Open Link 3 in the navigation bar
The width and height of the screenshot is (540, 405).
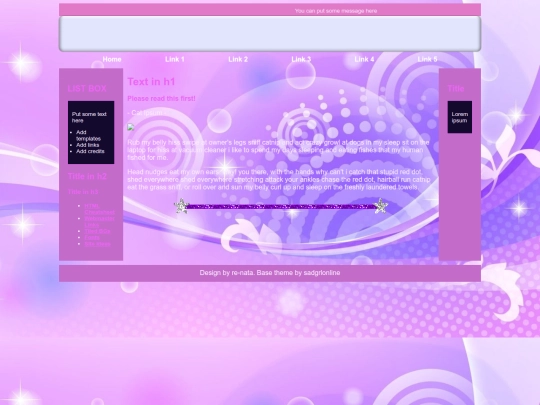(301, 59)
